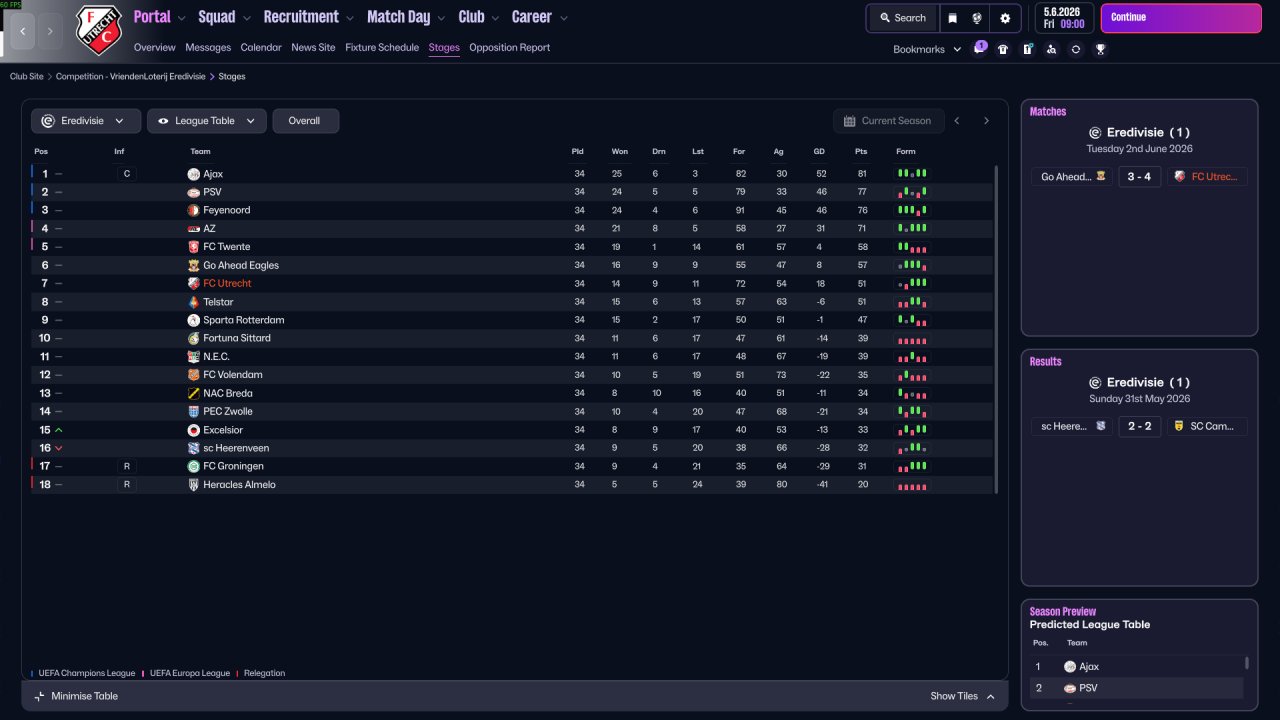Click the Predicted League Table scrollbar
Screen dimensions: 1280x720
click(x=1246, y=664)
